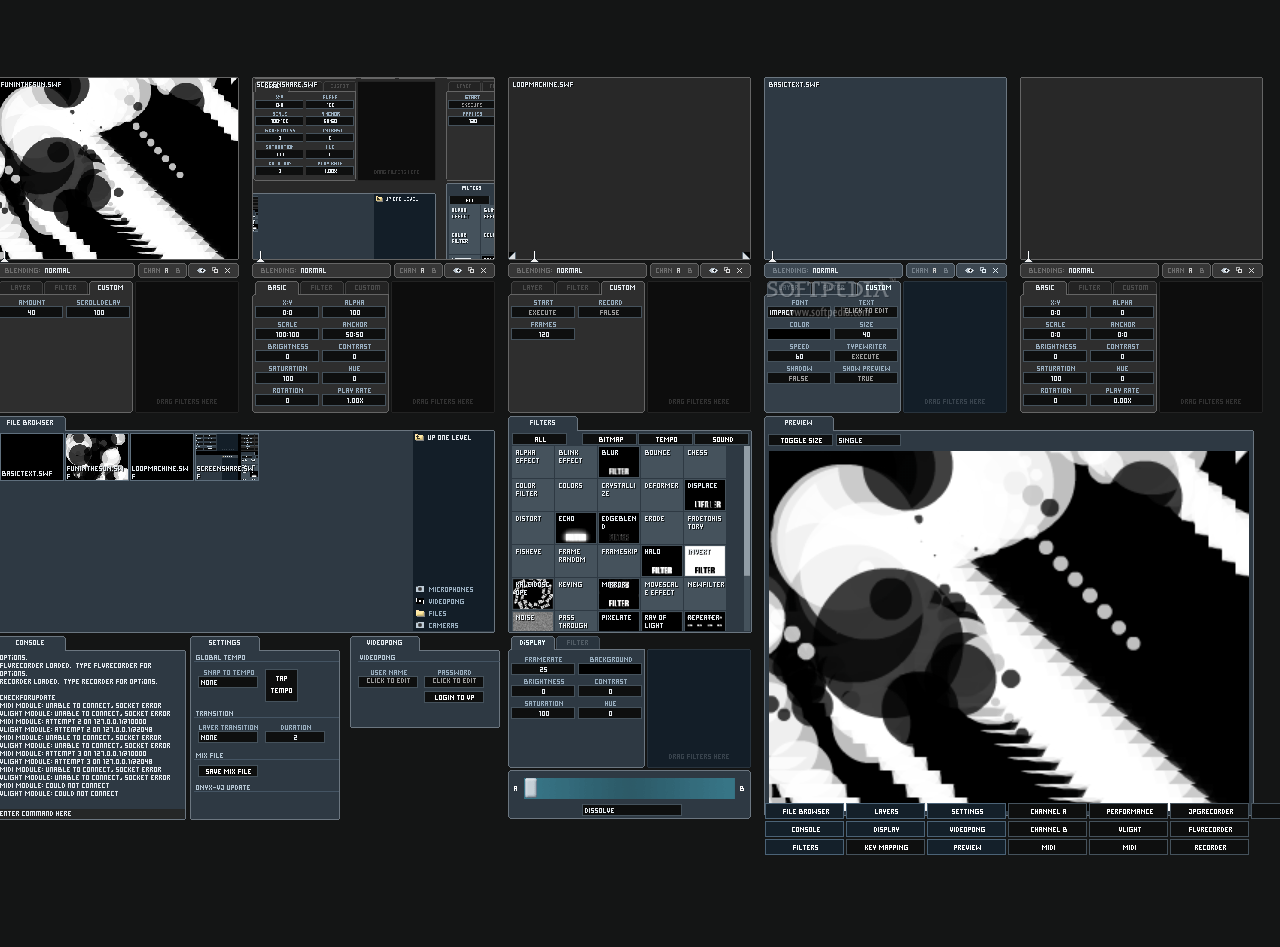Image resolution: width=1280 pixels, height=947 pixels.
Task: Select the Kaleidoscope filter tile
Action: tap(532, 594)
